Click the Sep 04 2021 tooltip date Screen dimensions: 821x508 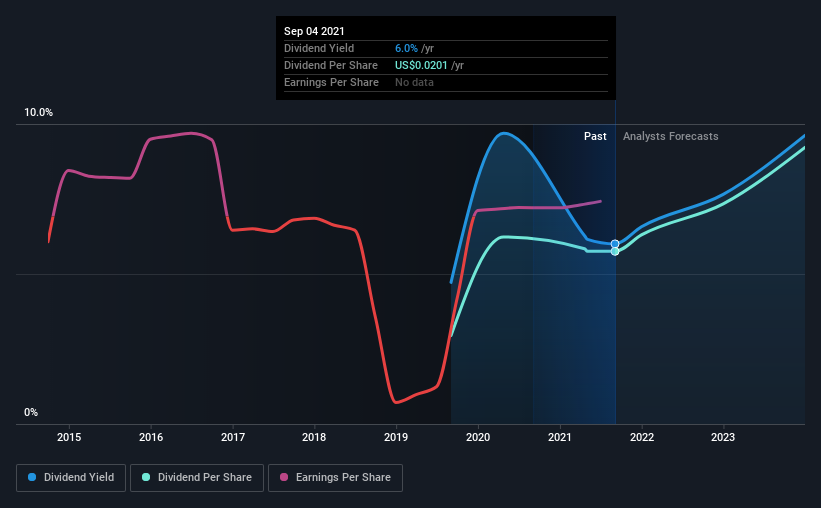(314, 31)
